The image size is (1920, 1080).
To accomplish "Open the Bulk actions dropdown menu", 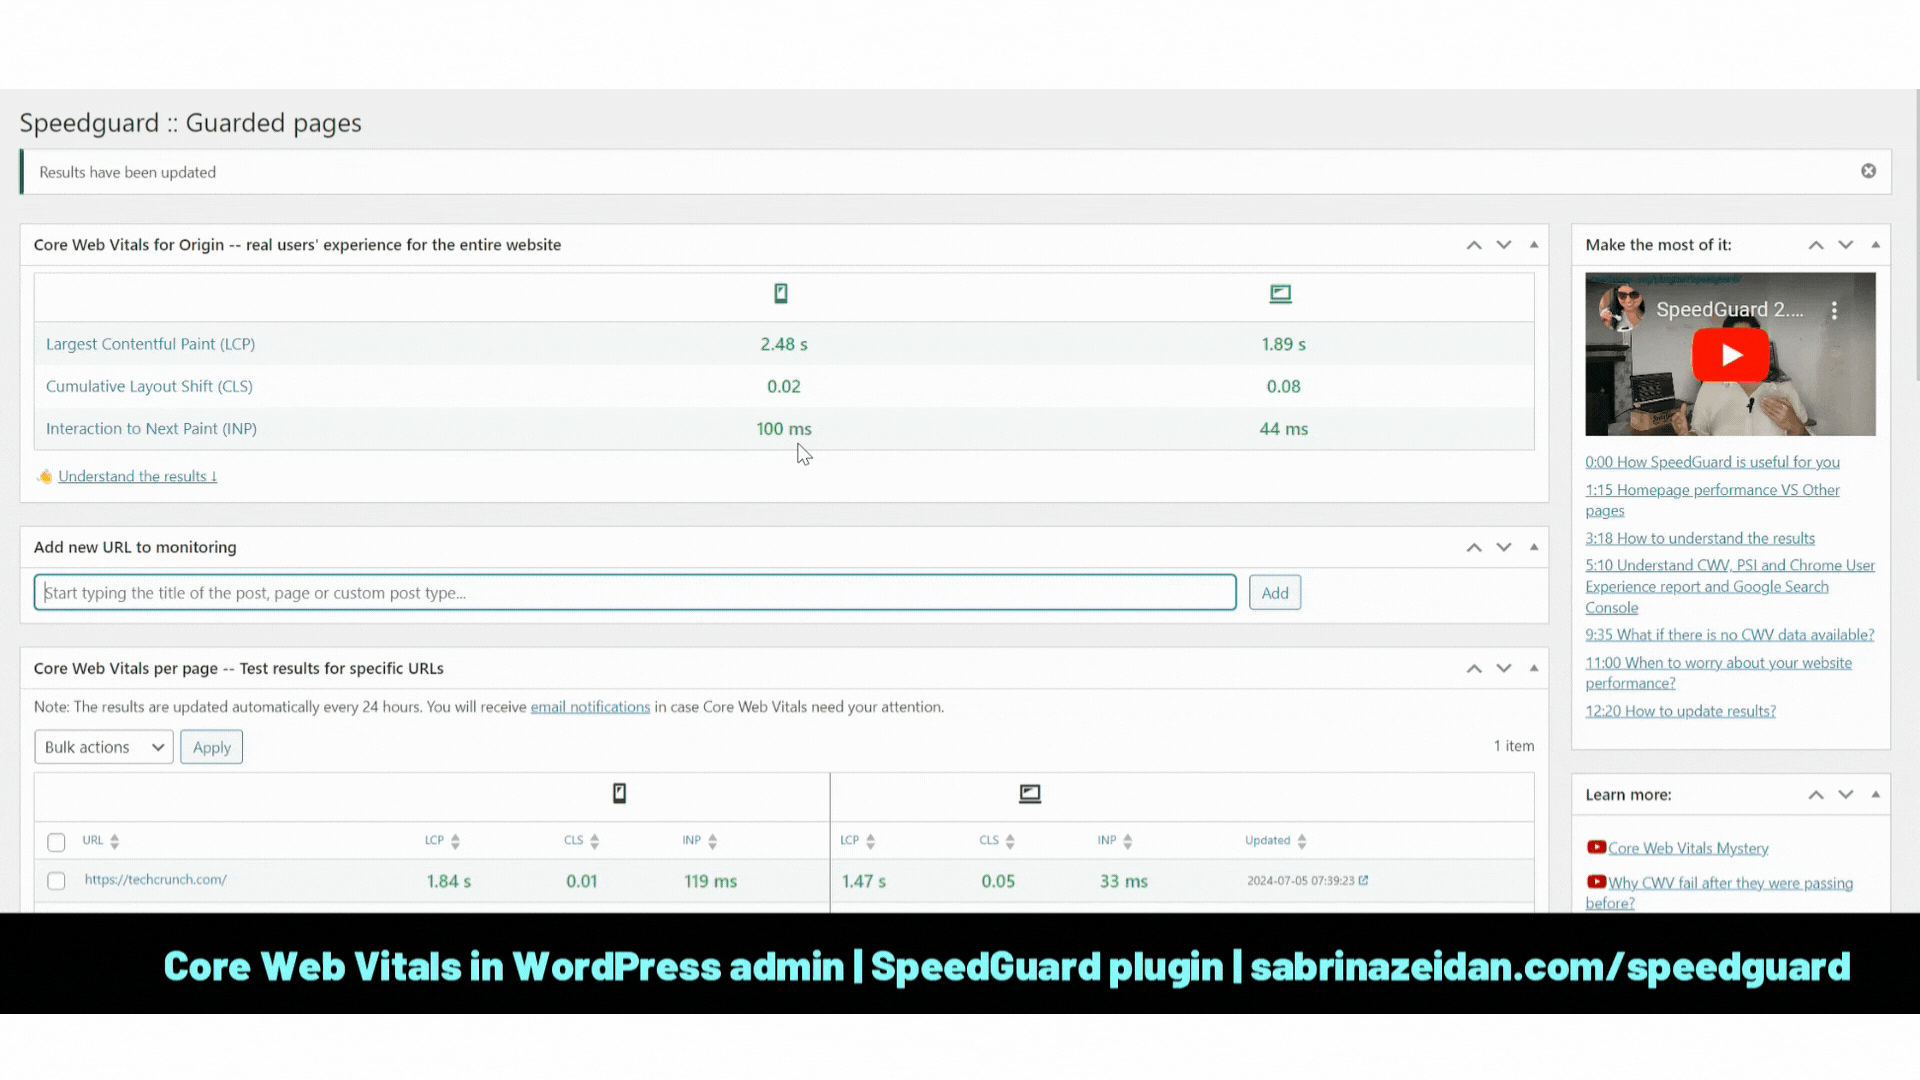I will coord(103,746).
